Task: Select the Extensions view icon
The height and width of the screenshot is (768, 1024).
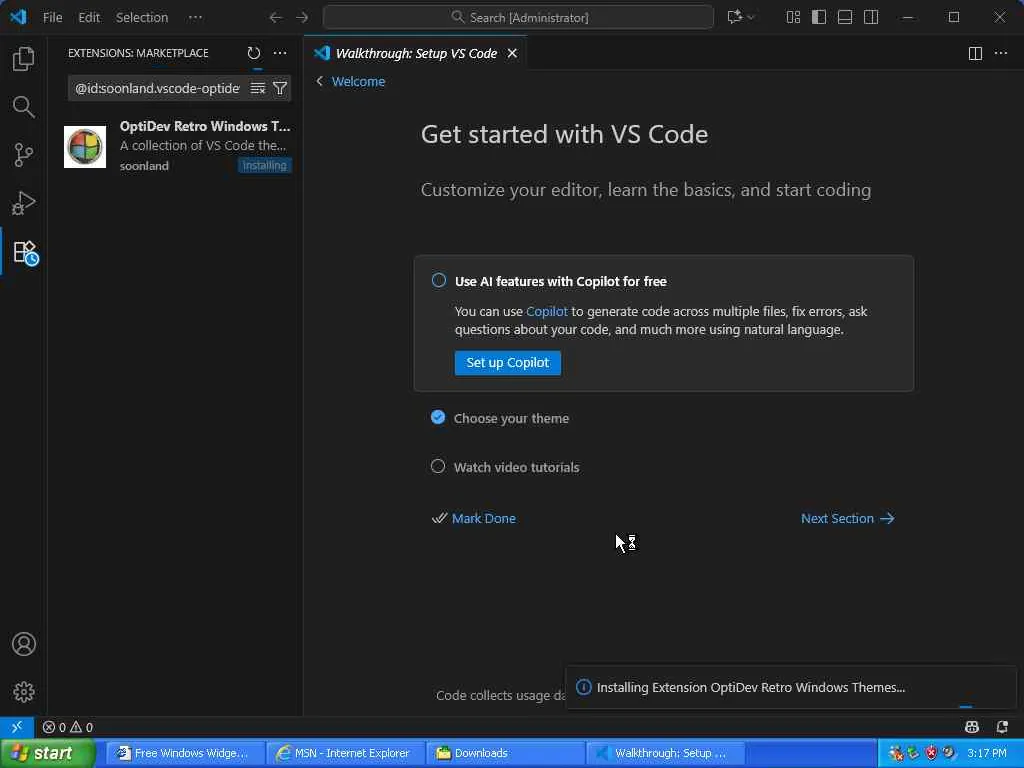Action: (25, 252)
